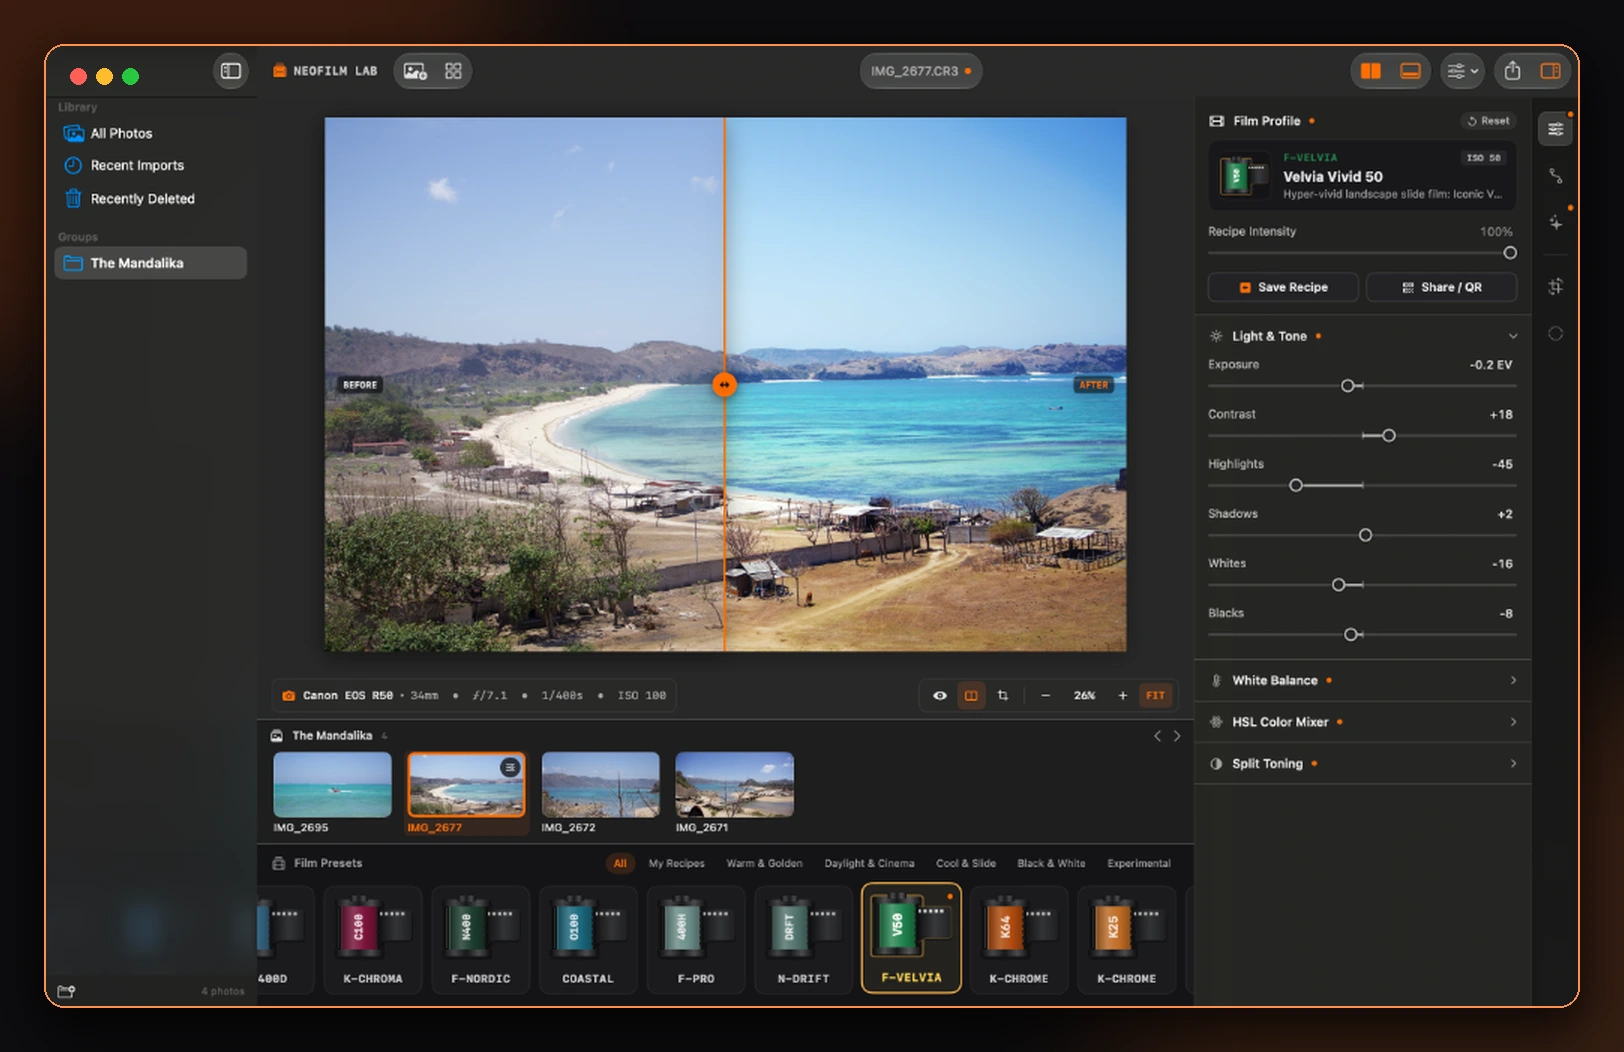Image resolution: width=1624 pixels, height=1052 pixels.
Task: Collapse the Light & Tone section
Action: [x=1513, y=336]
